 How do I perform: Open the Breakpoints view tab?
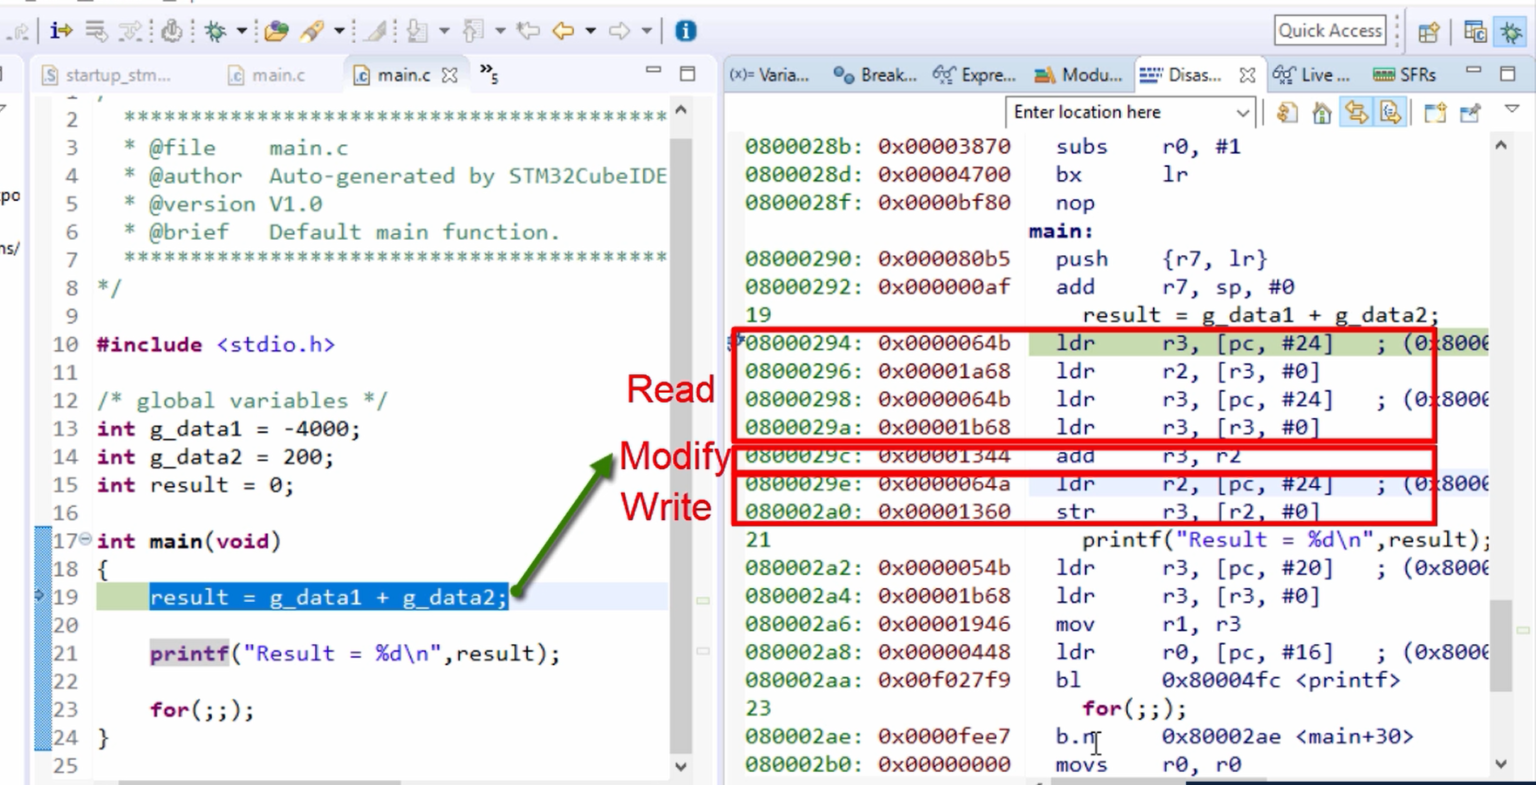coord(875,75)
